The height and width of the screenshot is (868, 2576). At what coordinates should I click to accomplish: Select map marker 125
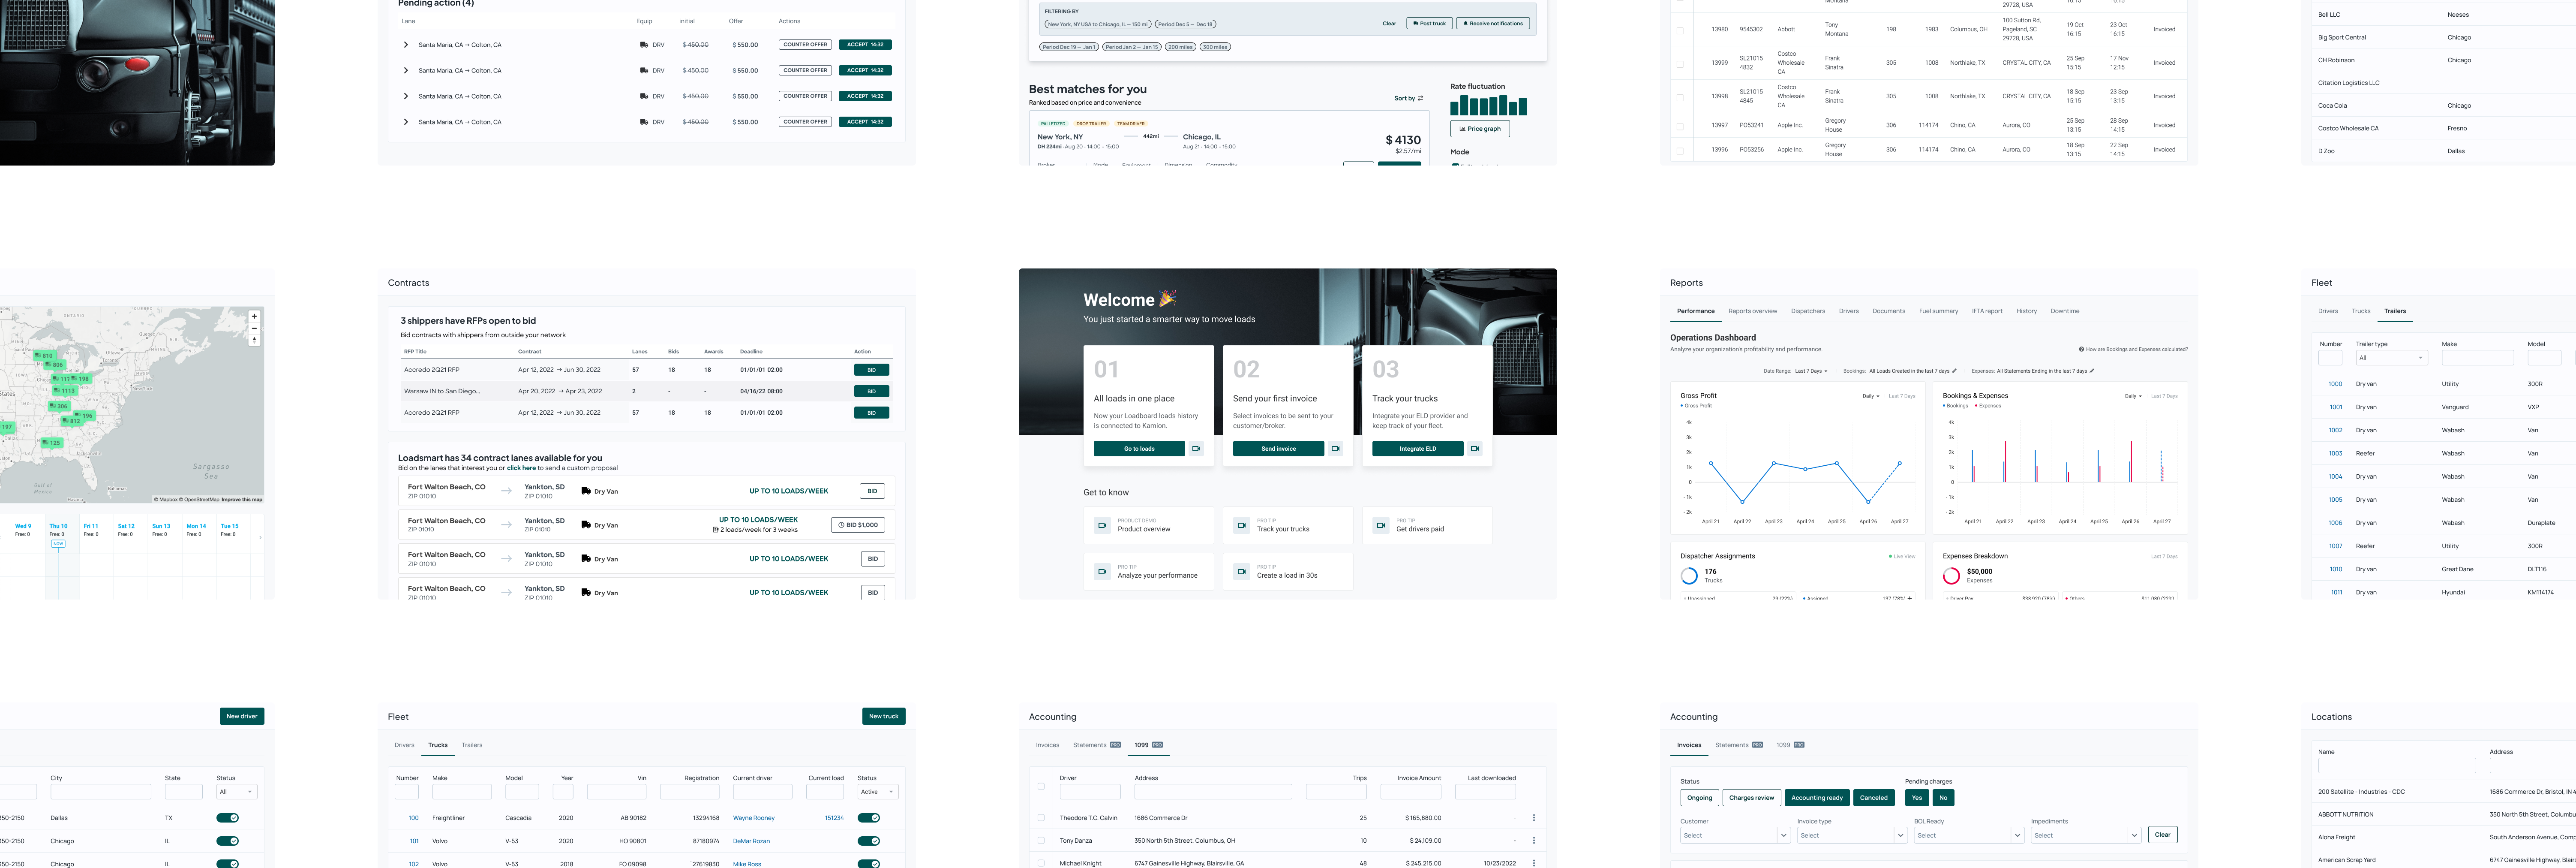point(52,442)
